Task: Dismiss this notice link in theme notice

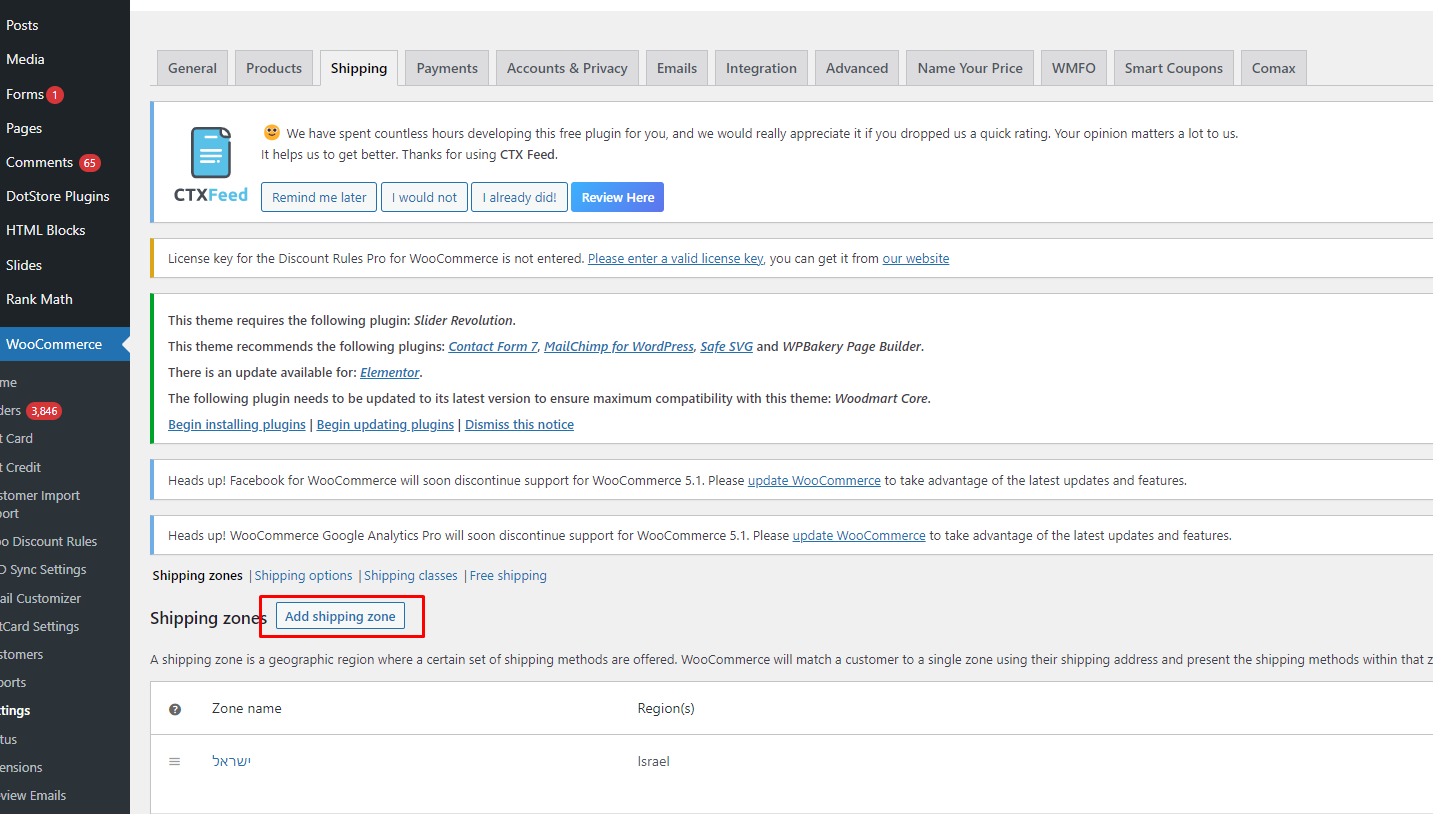Action: point(519,425)
